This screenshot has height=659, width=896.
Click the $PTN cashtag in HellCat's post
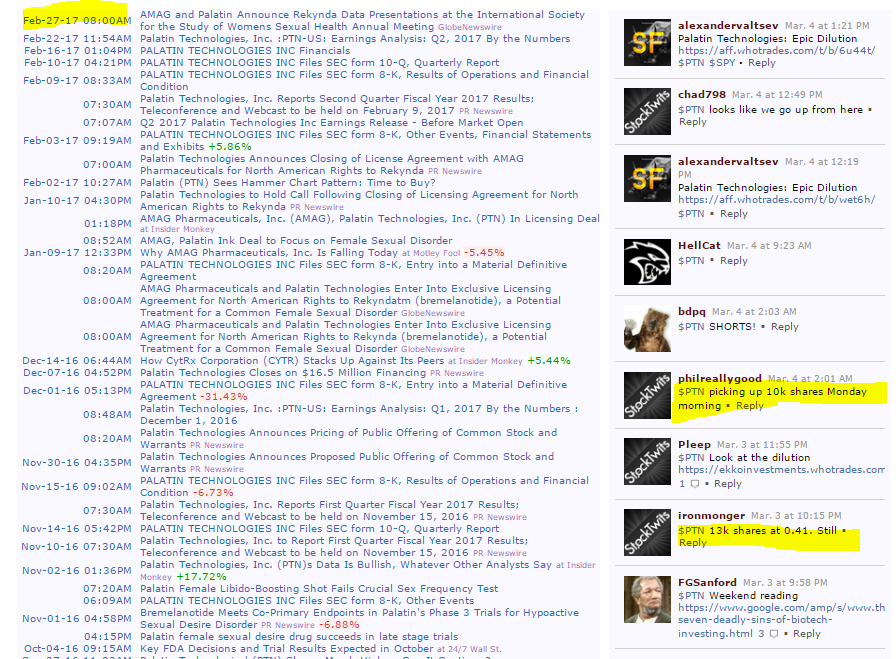(691, 261)
